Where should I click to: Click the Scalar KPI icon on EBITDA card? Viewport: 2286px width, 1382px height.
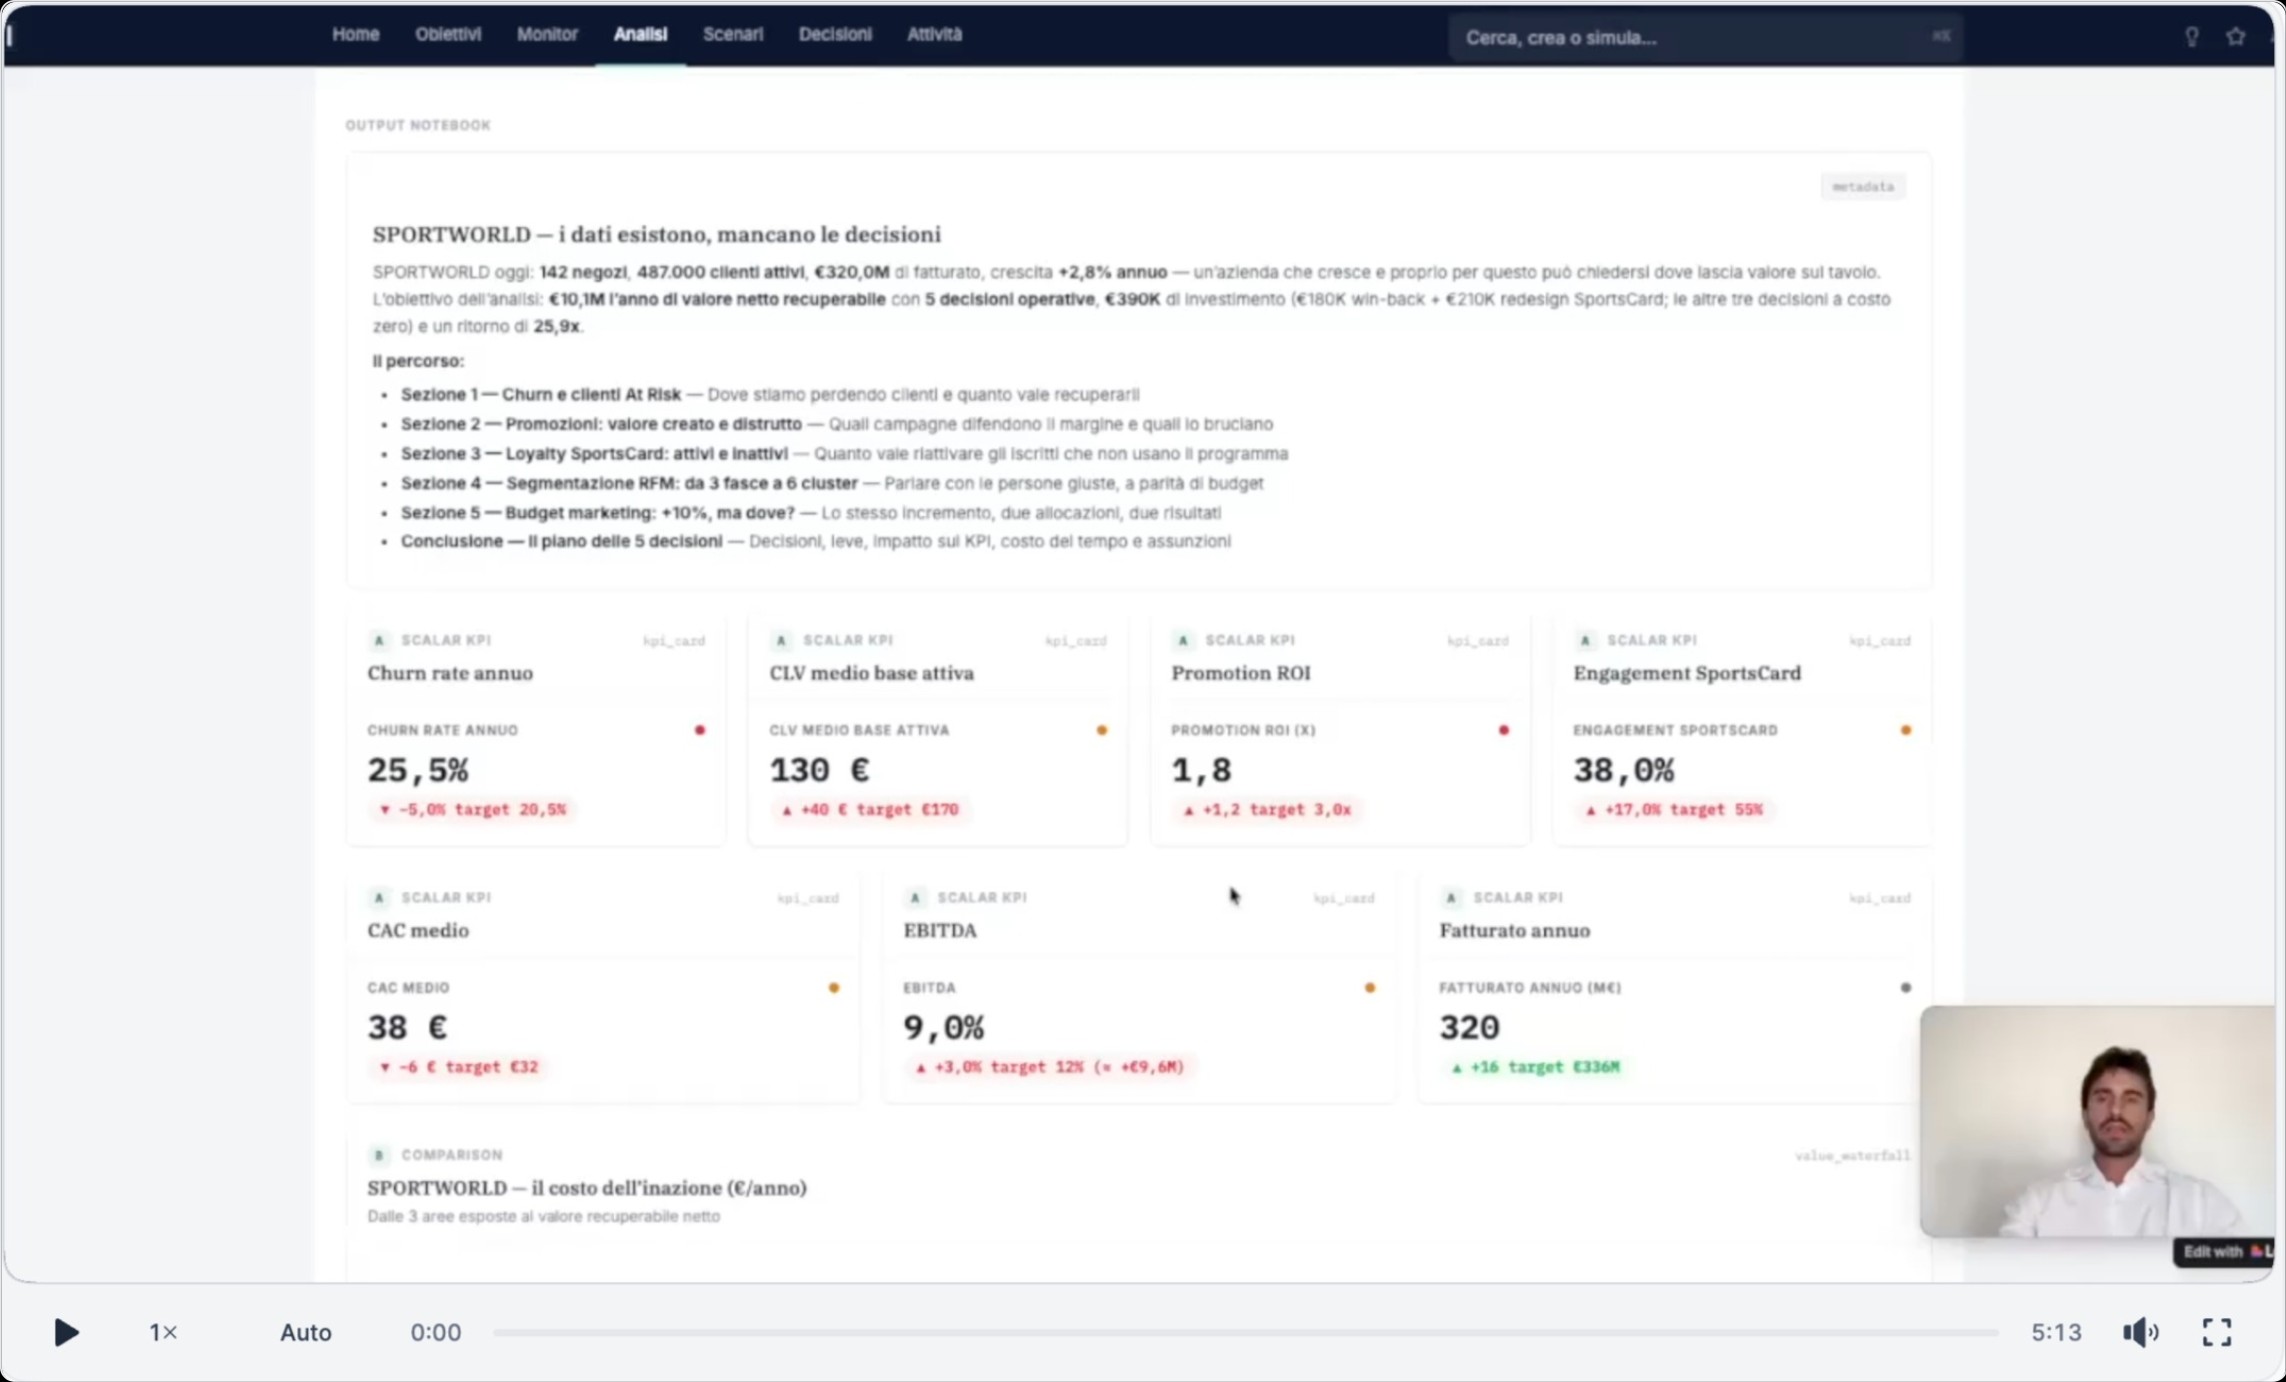click(915, 898)
